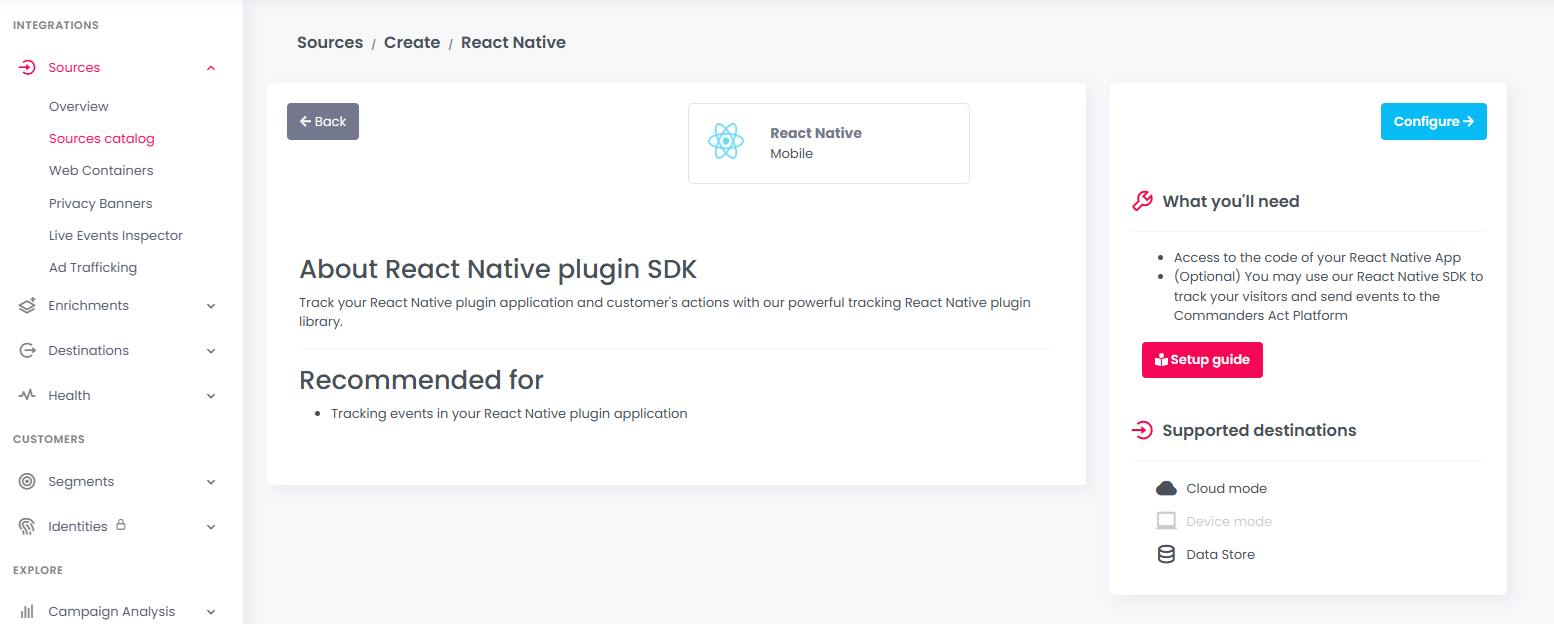The height and width of the screenshot is (624, 1554).
Task: Go to Privacy Banners page
Action: click(101, 204)
